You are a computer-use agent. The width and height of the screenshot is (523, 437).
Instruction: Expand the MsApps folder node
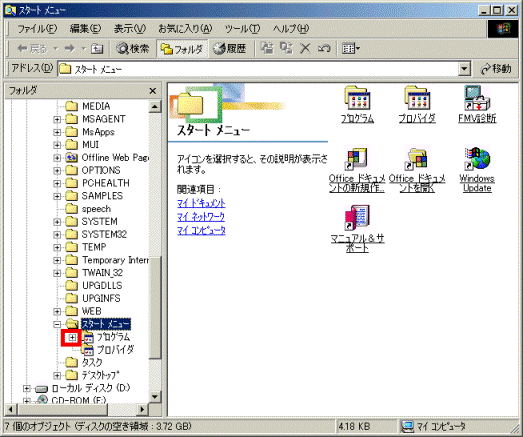[x=57, y=132]
